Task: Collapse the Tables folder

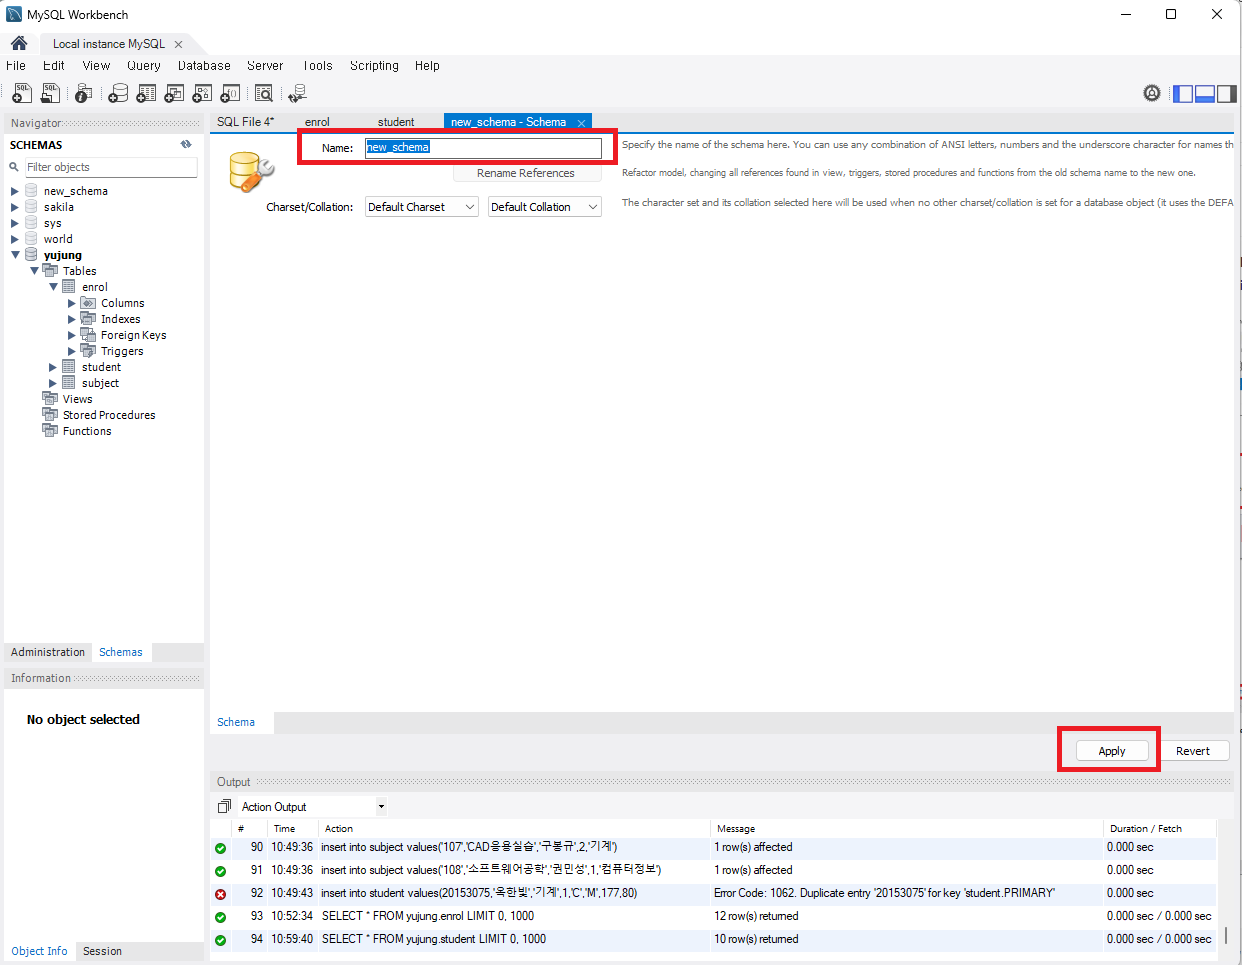Action: click(34, 271)
